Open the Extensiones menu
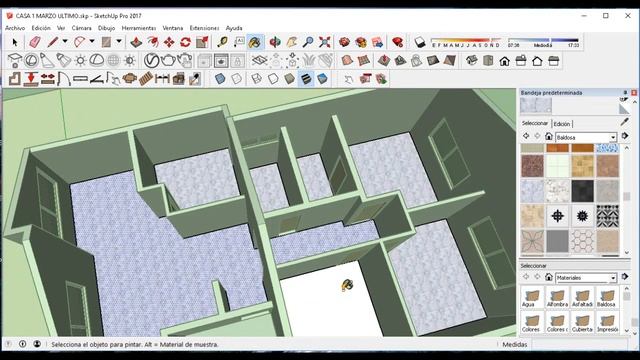Image resolution: width=640 pixels, height=360 pixels. (x=204, y=28)
